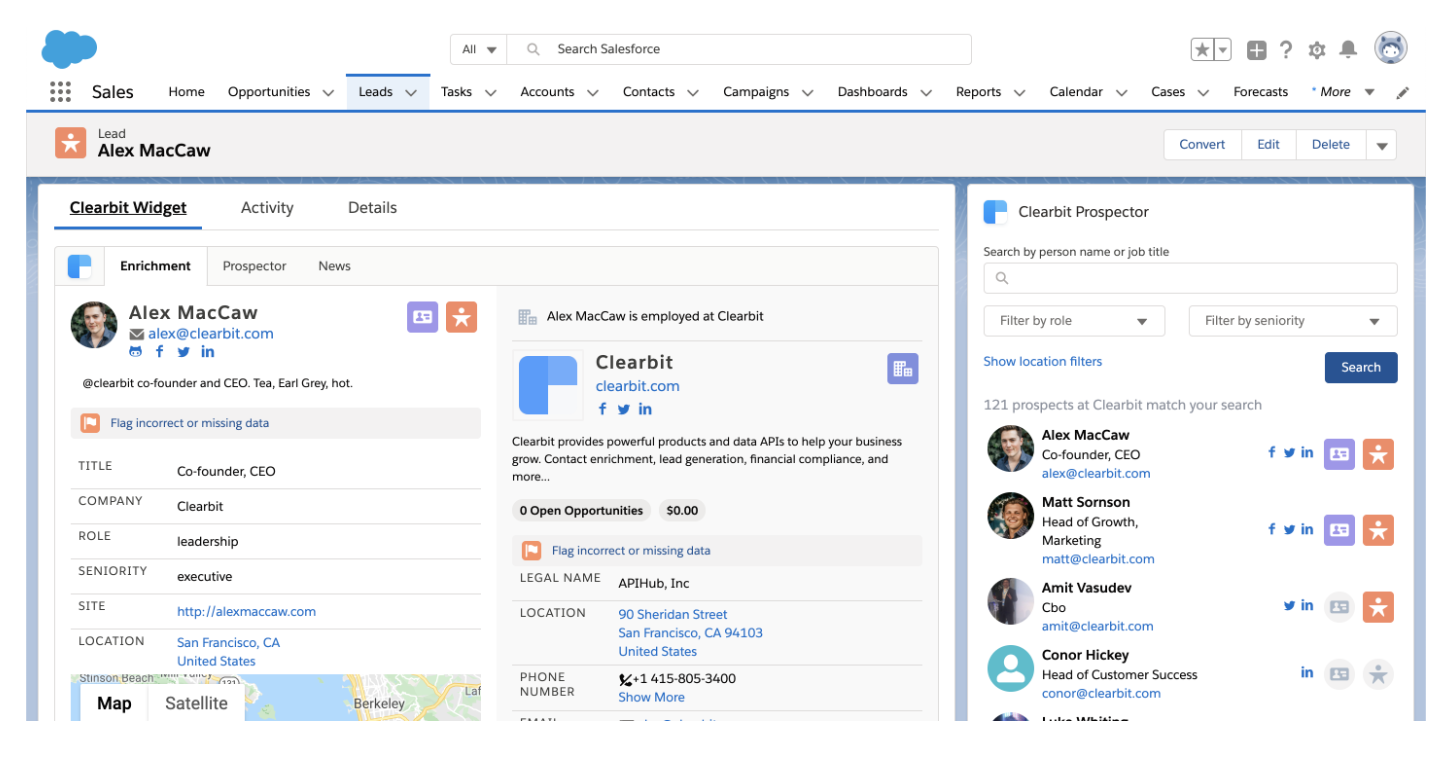Image resolution: width=1434 pixels, height=758 pixels.
Task: Open Clearbit company's Facebook icon
Action: click(602, 409)
